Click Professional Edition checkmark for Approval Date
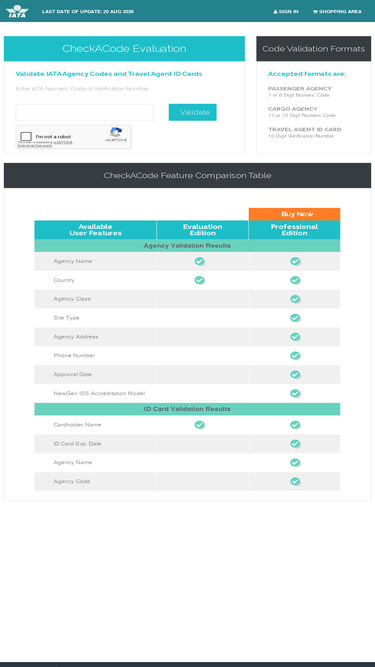This screenshot has height=667, width=375. 295,374
